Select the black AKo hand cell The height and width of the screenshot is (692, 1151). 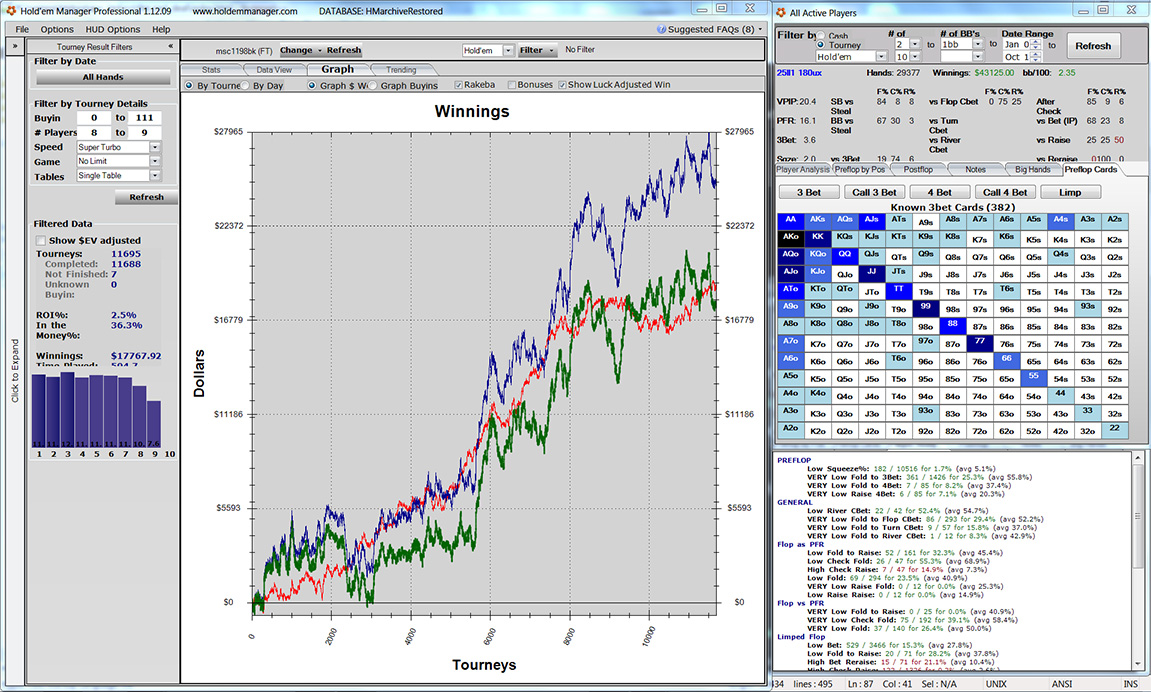[790, 237]
